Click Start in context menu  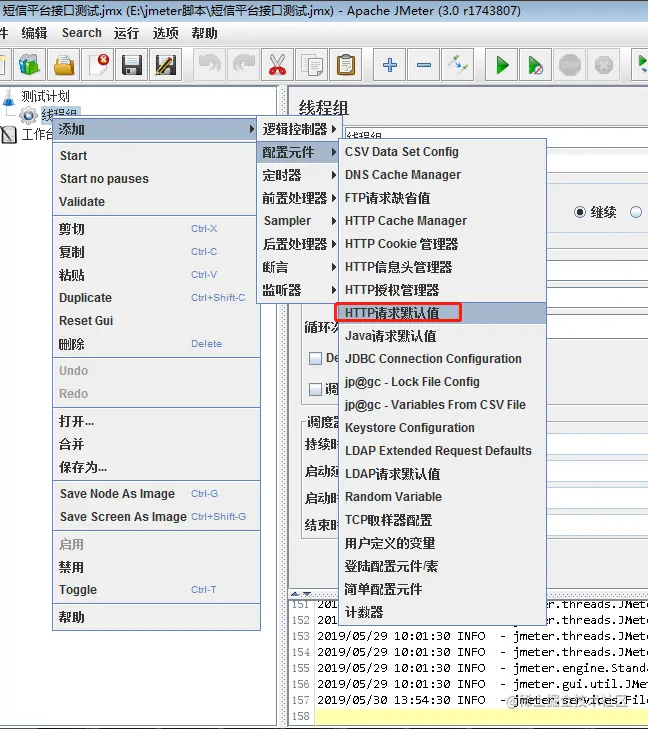click(156, 155)
